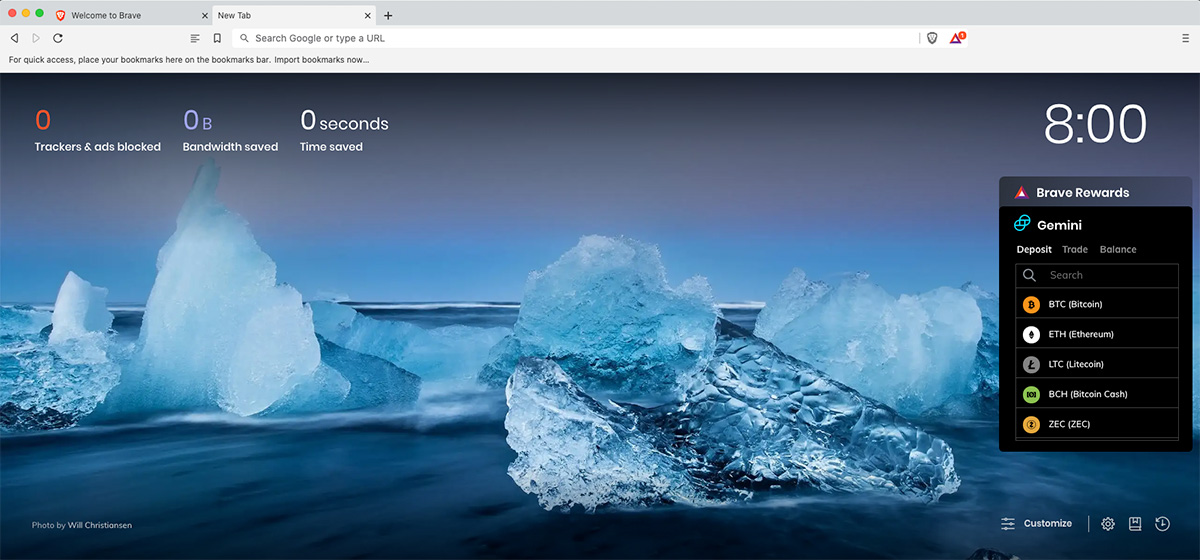Choose BCH (Bitcoin Cash) from the list
Viewport: 1200px width, 560px height.
coord(1097,394)
